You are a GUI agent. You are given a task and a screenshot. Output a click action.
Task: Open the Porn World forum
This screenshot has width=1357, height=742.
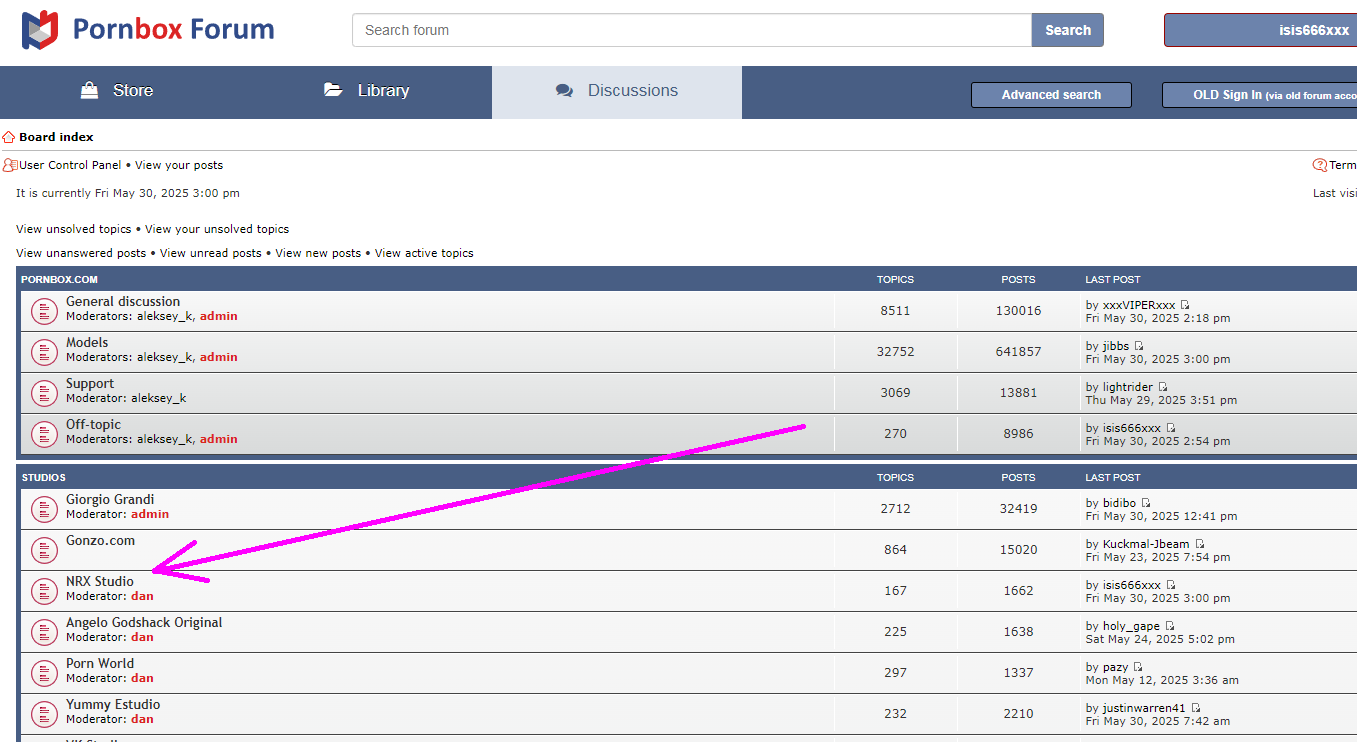click(100, 664)
